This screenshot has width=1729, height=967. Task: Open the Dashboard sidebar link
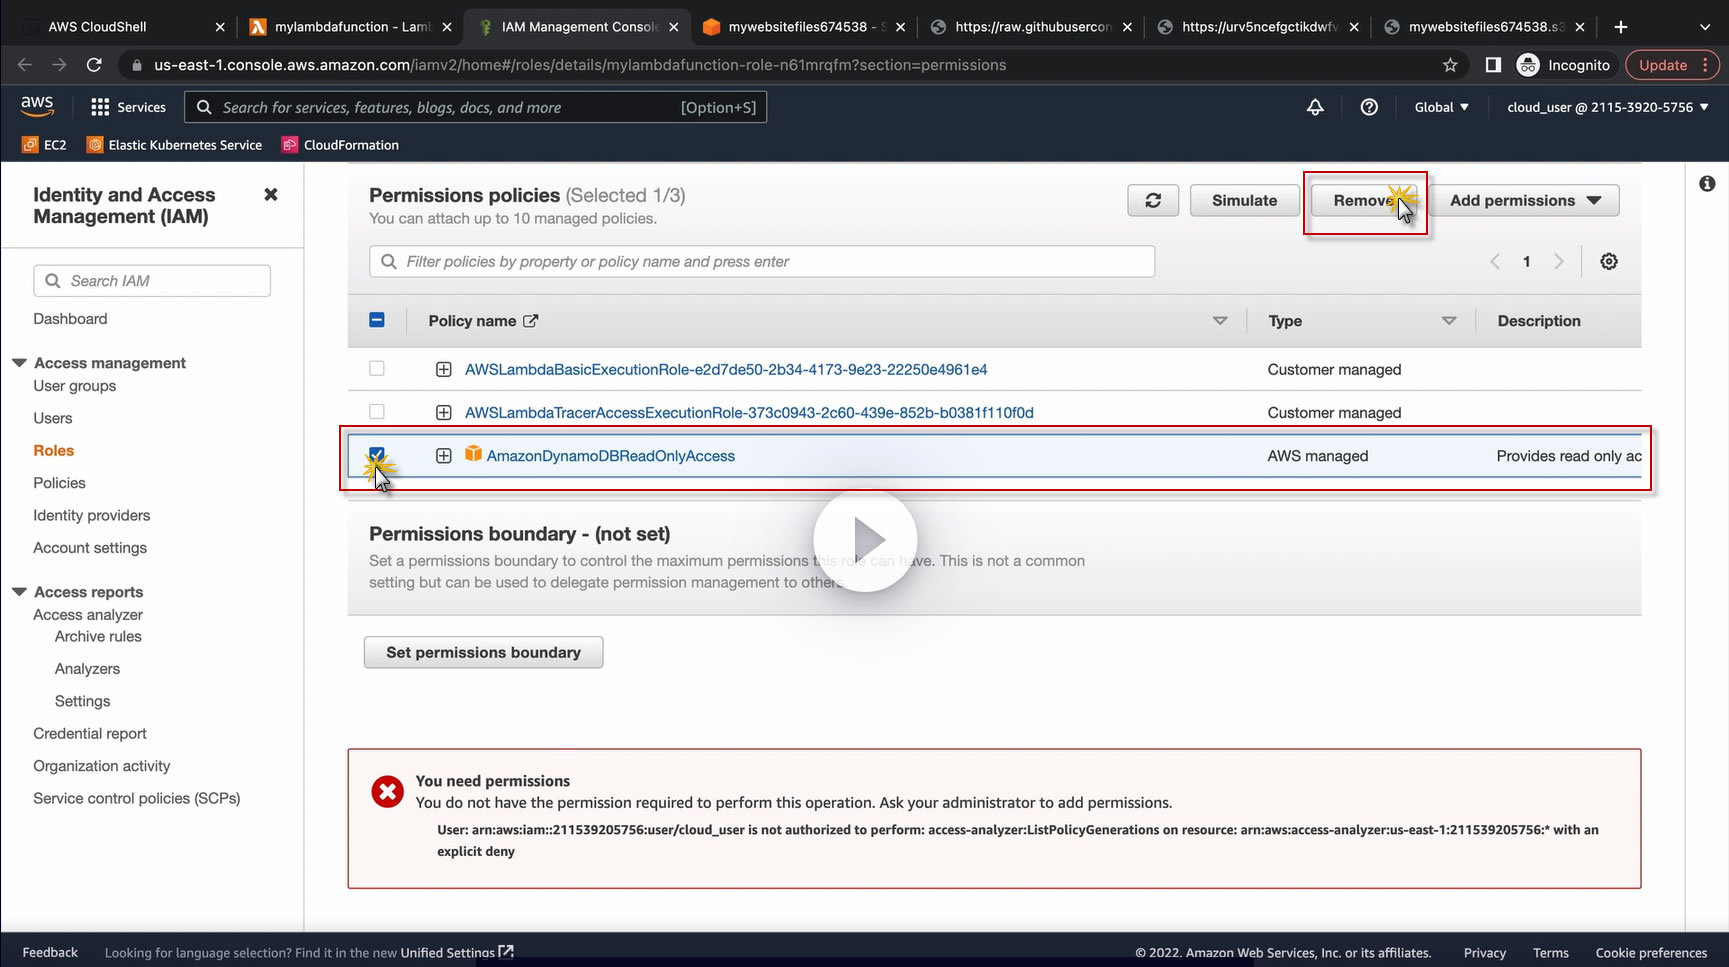tap(70, 319)
